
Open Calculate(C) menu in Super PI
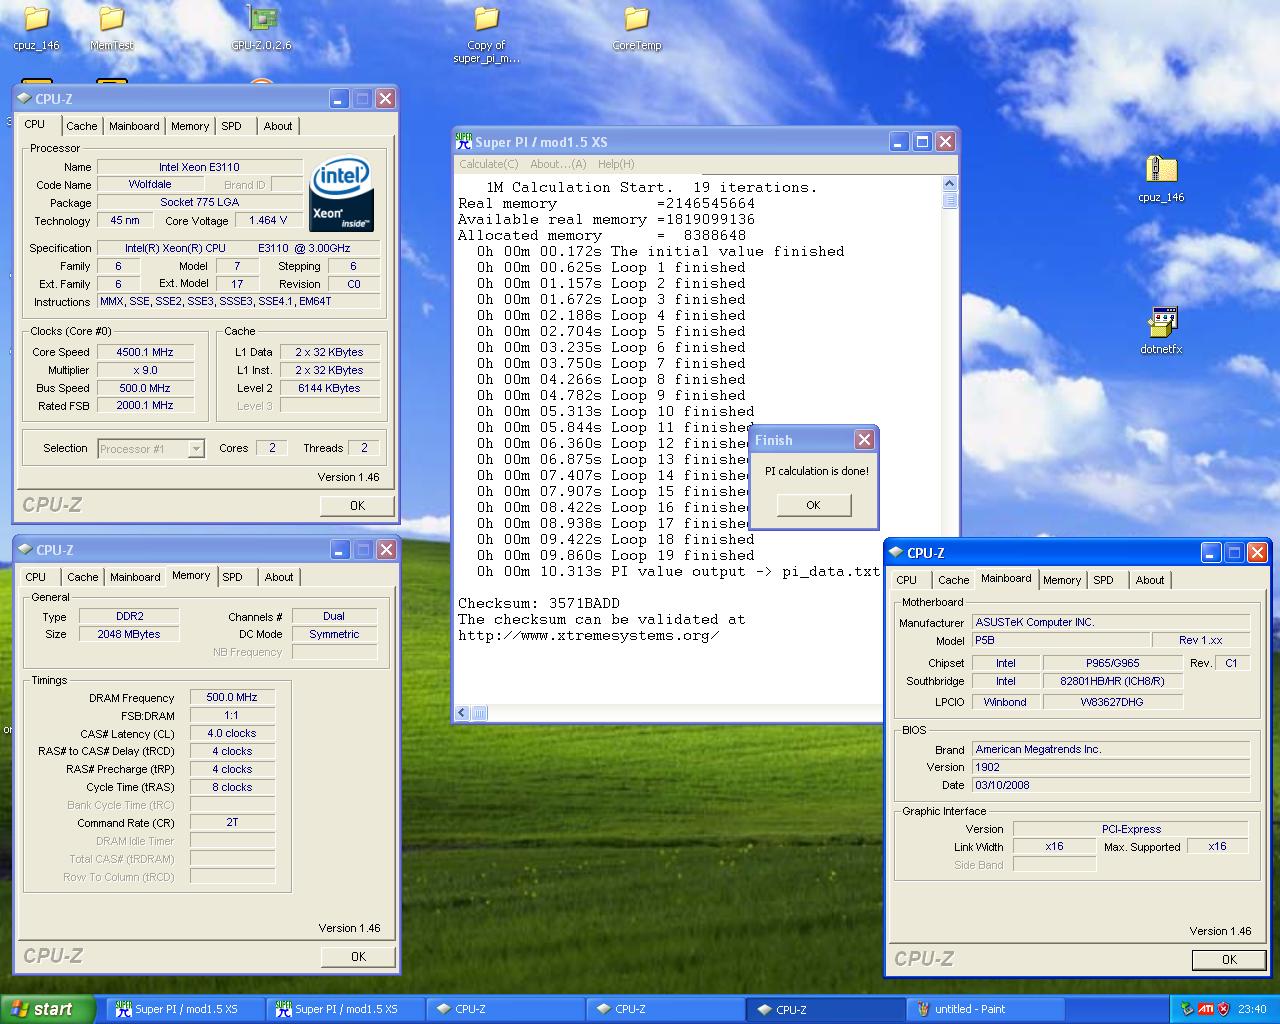point(489,164)
